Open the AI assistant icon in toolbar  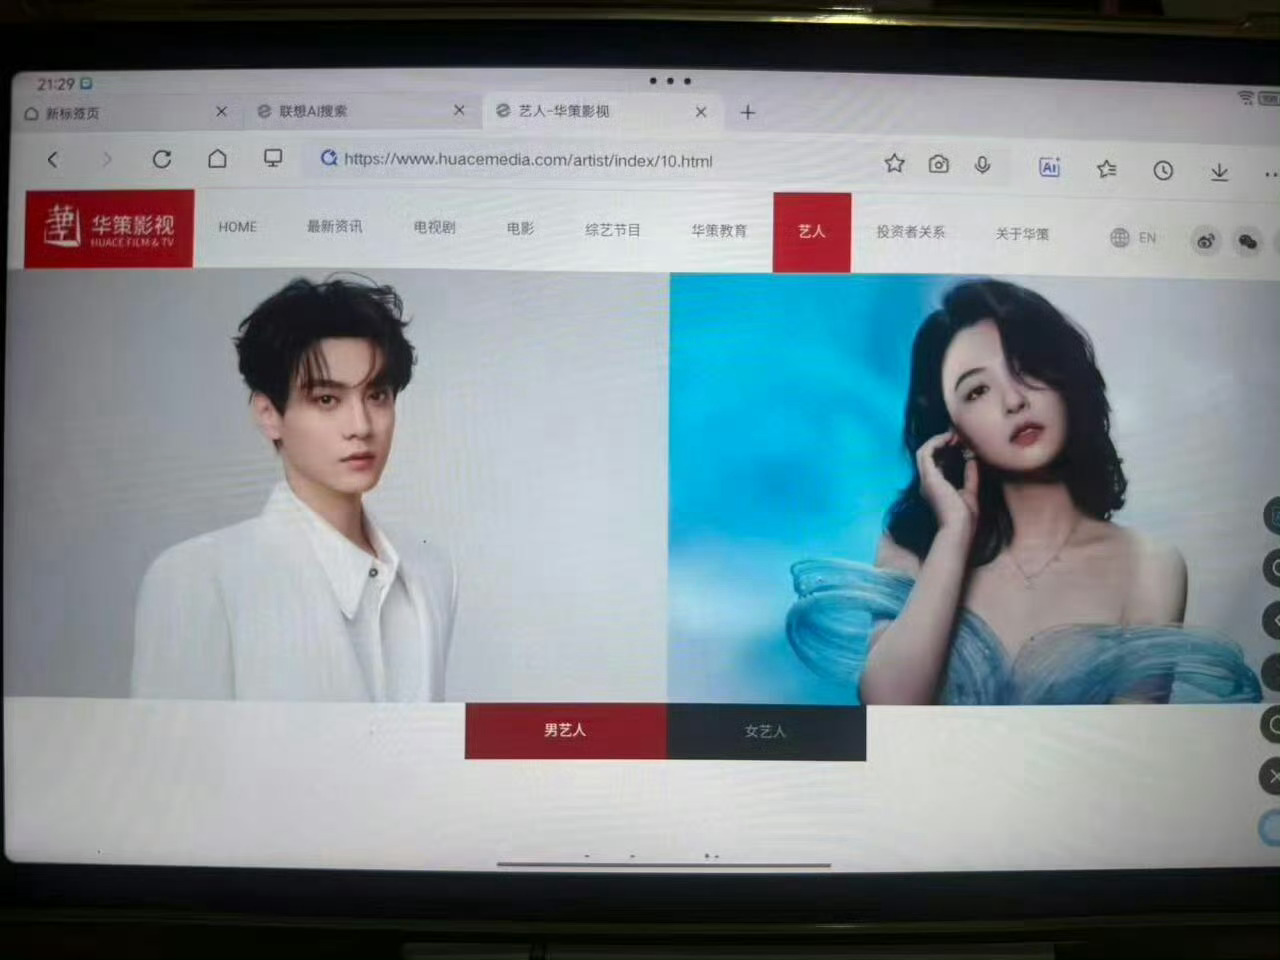1049,167
